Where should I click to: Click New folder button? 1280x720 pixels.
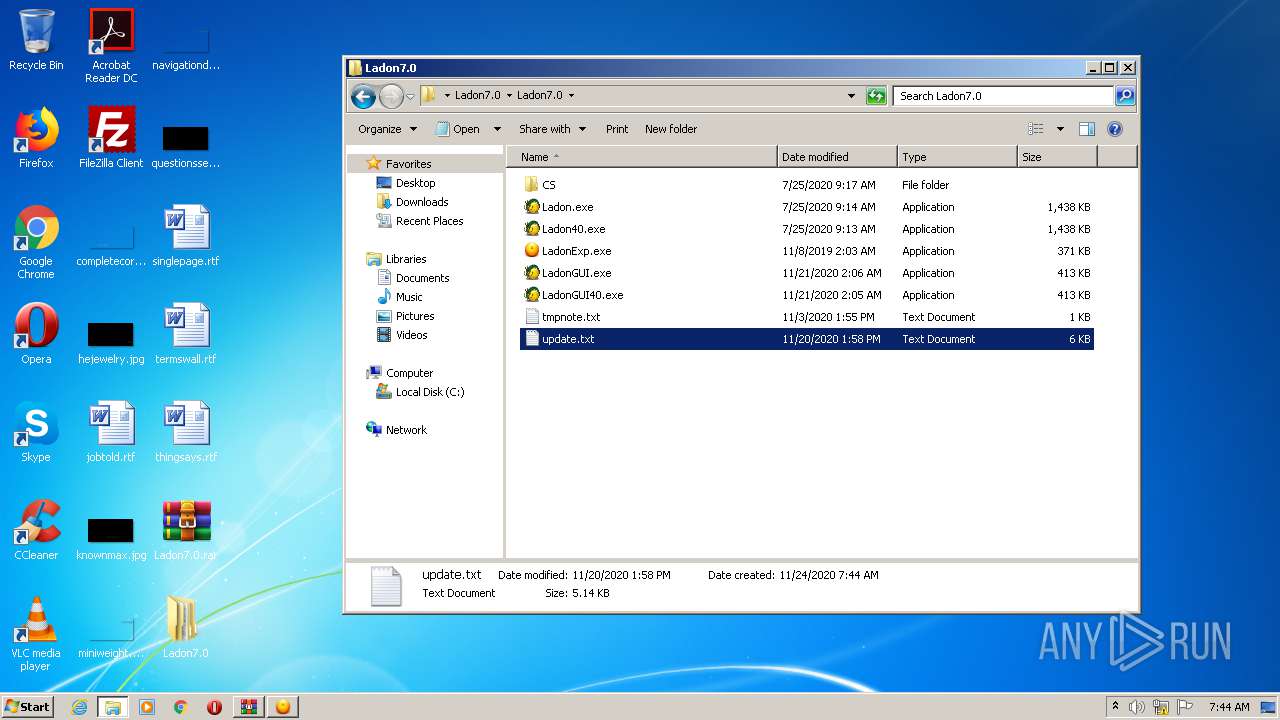click(671, 129)
